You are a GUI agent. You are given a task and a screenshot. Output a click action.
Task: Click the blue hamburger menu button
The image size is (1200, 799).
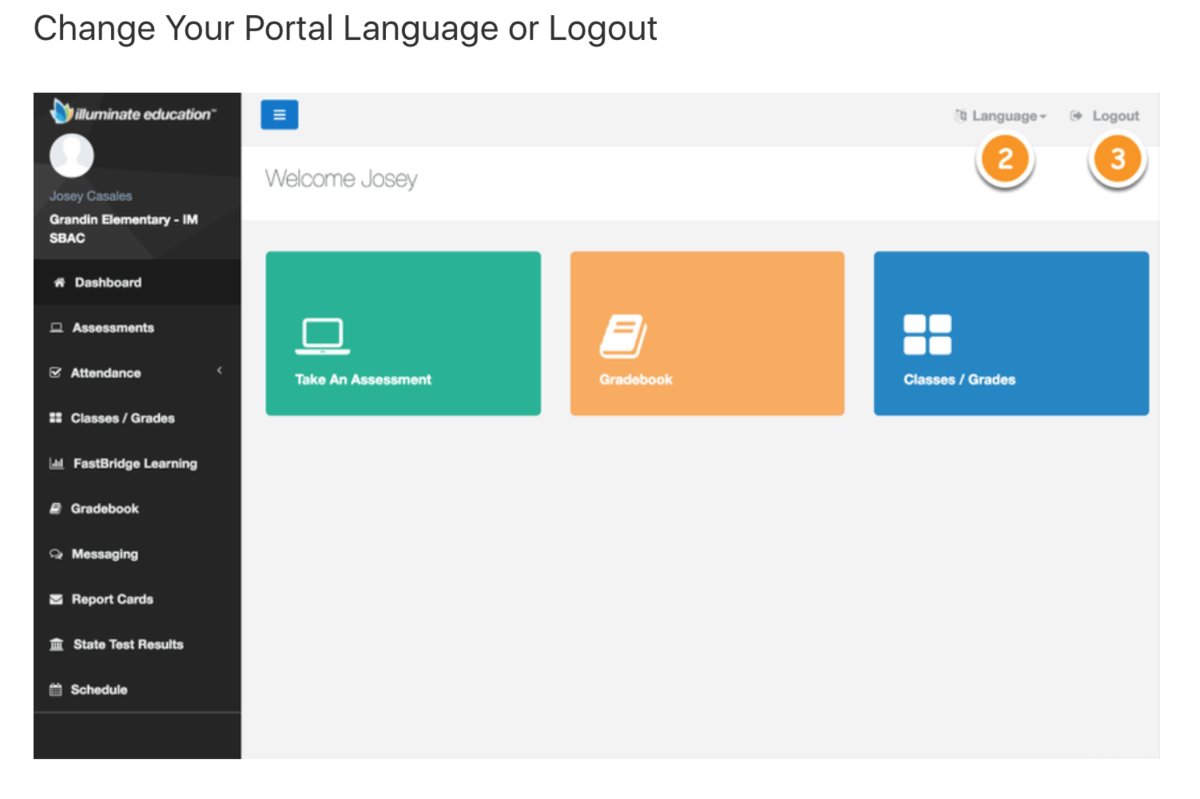coord(279,115)
